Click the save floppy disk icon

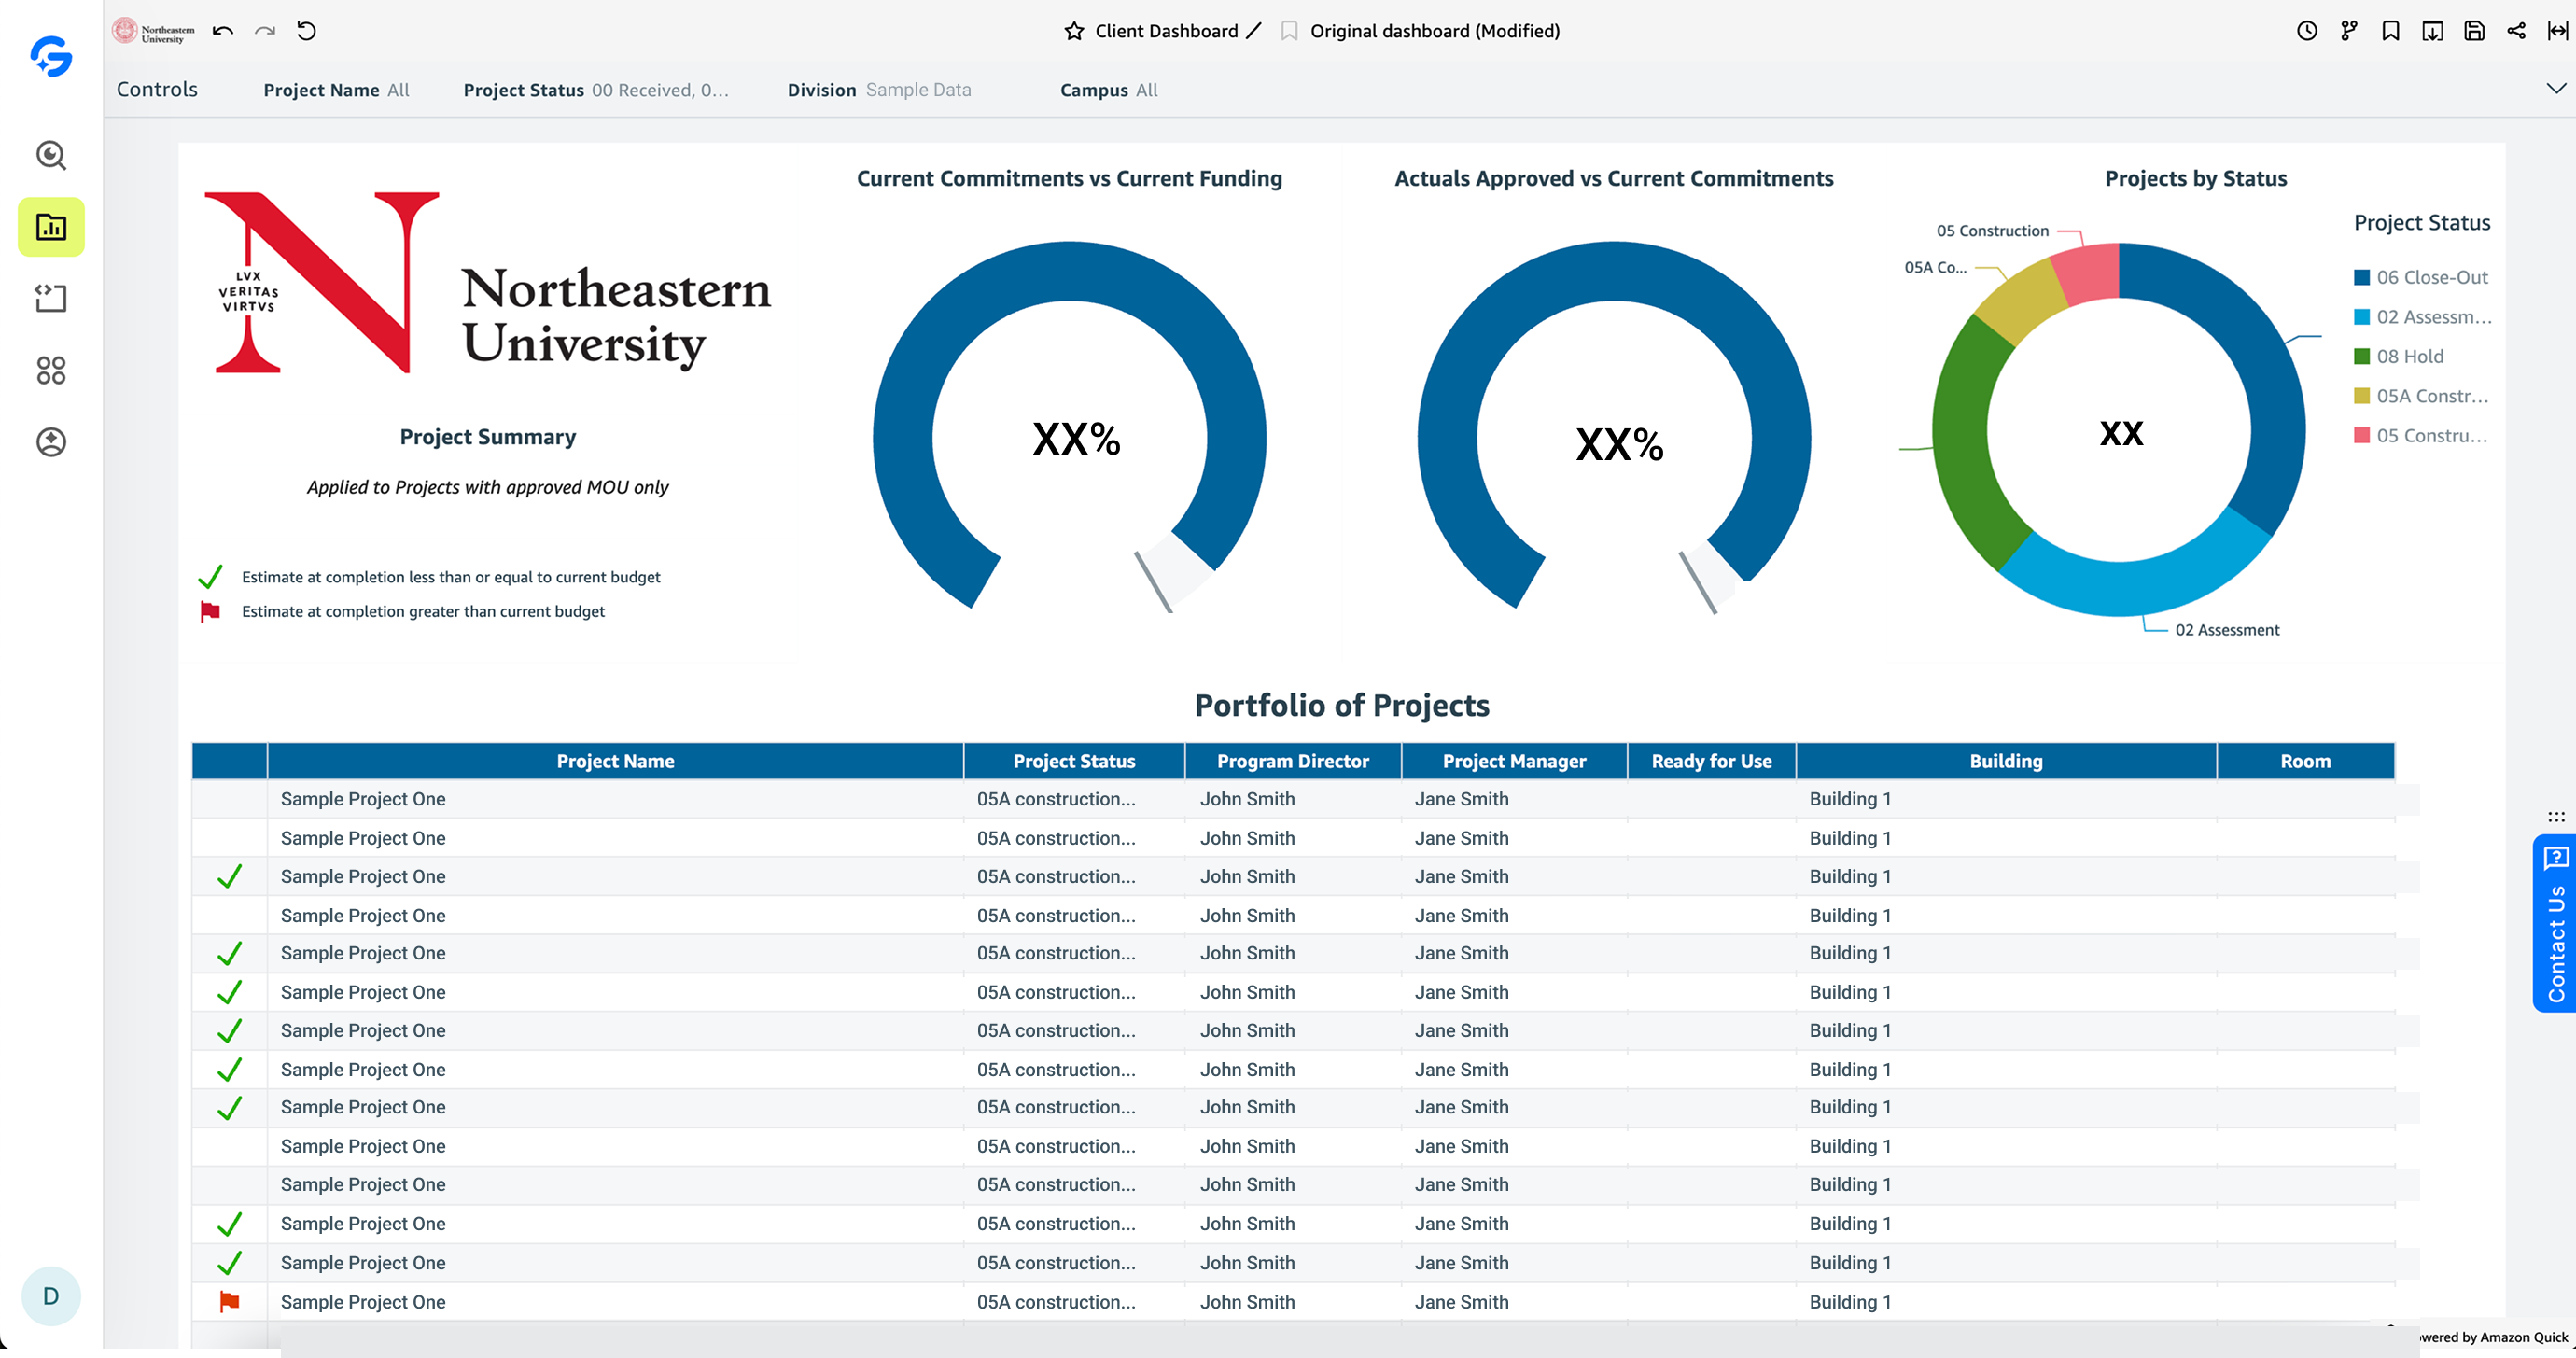click(2474, 31)
